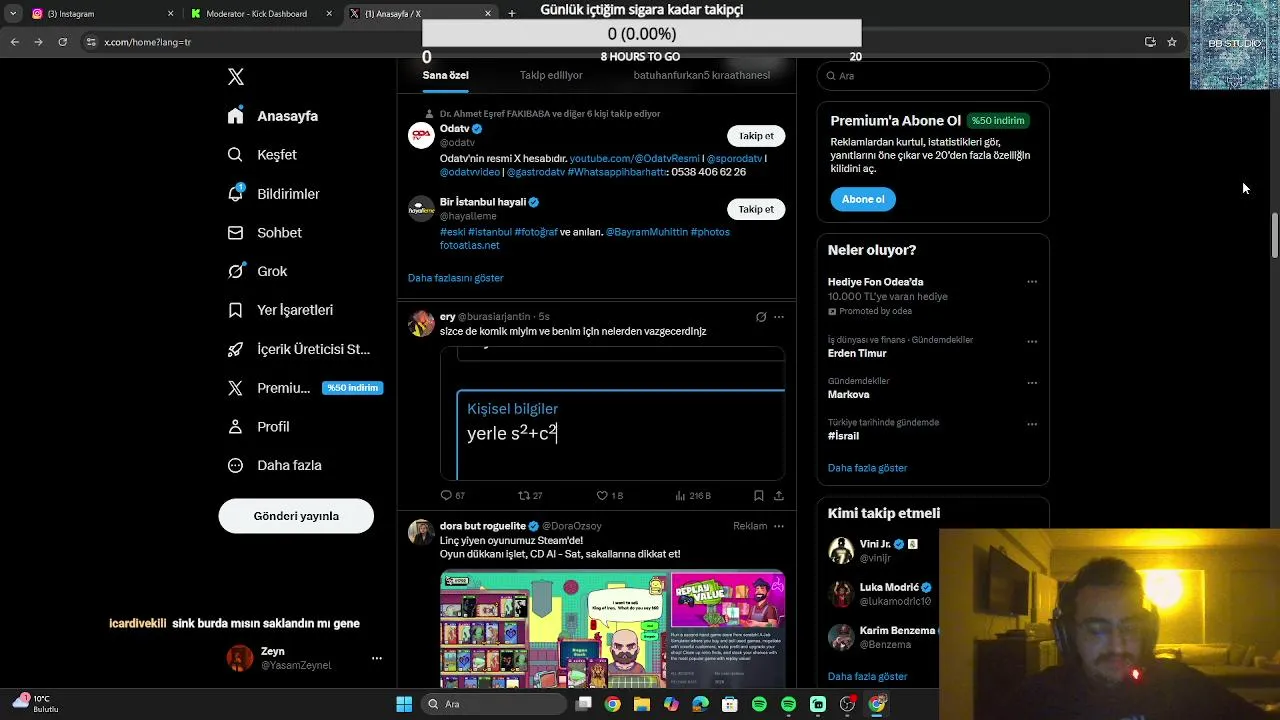Click browser back arrow

(14, 42)
